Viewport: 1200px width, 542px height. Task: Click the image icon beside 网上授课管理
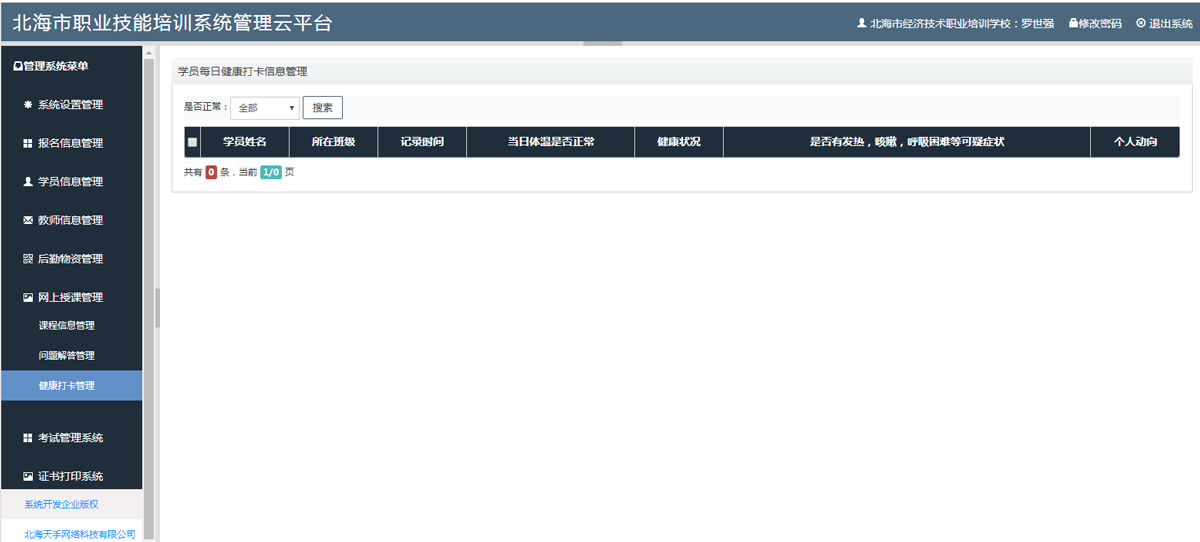[28, 298]
